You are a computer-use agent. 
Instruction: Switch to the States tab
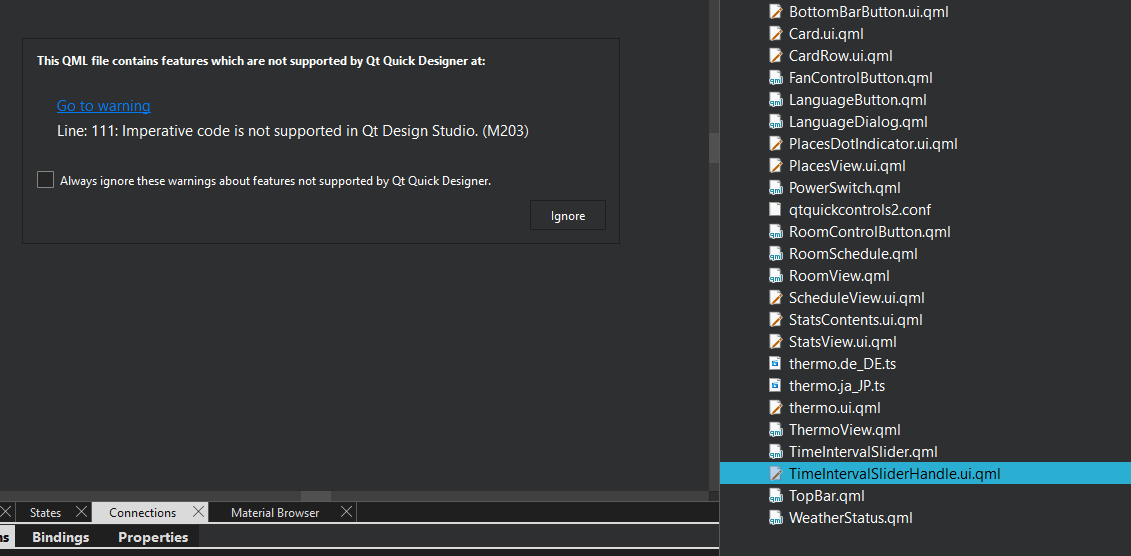click(x=45, y=513)
